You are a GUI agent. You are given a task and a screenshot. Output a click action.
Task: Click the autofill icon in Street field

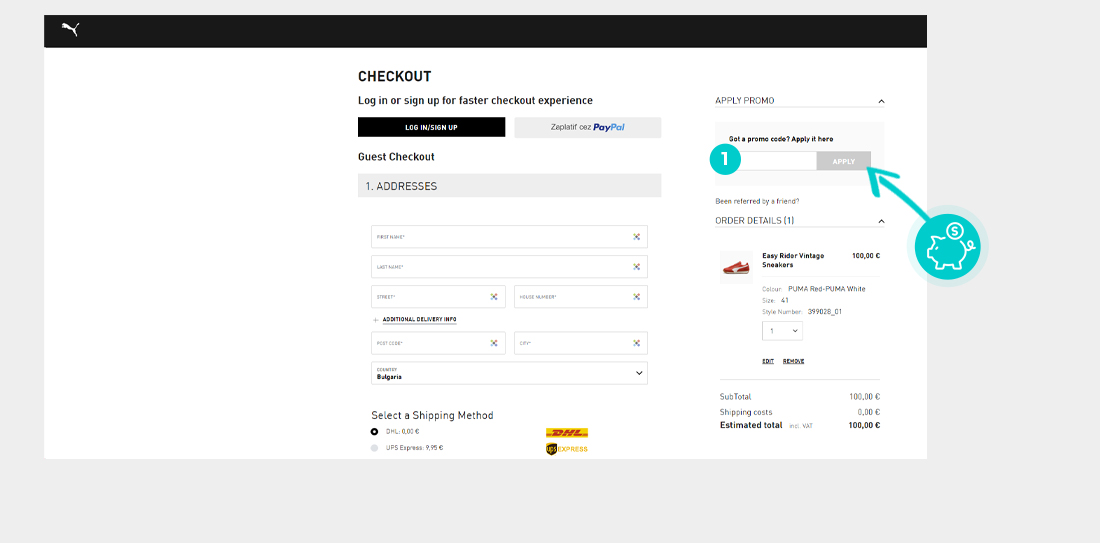pos(494,297)
